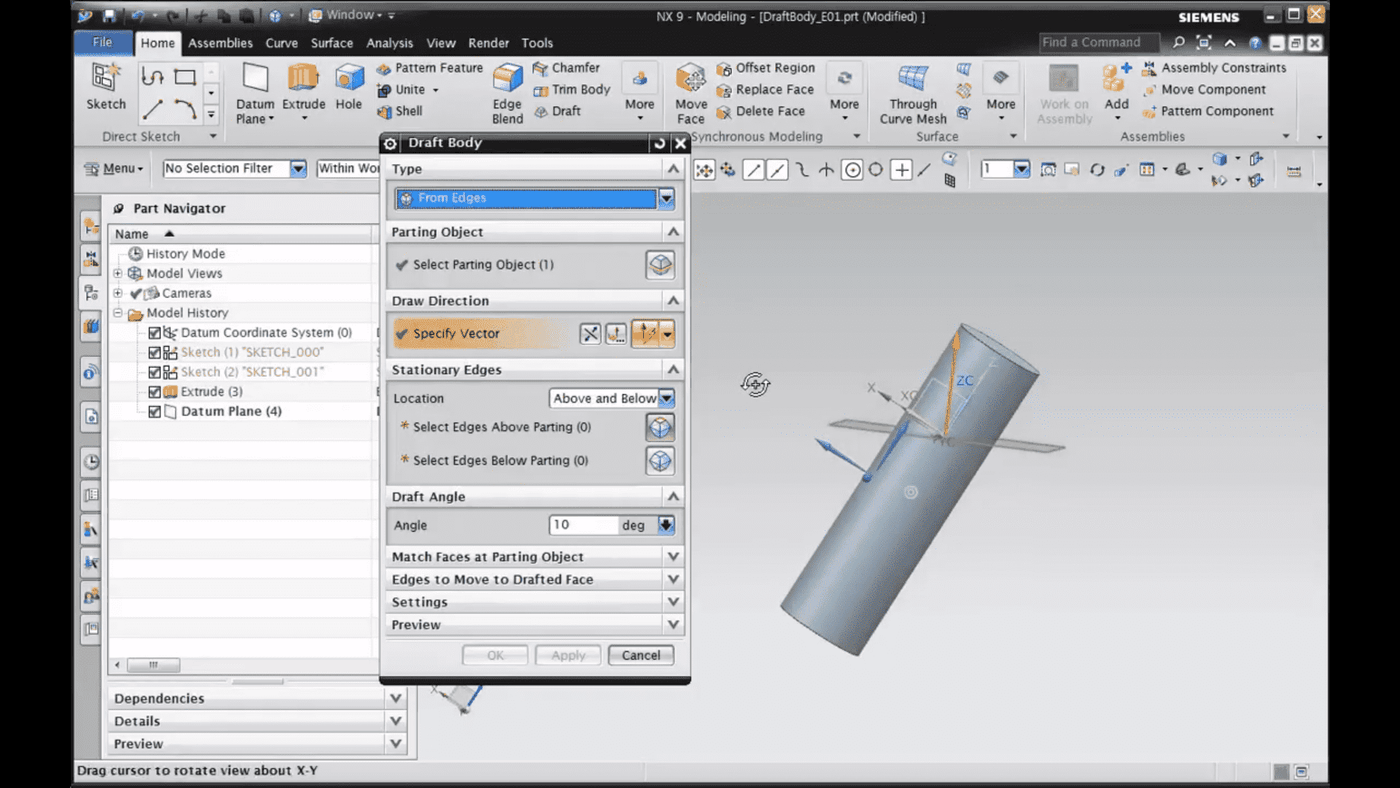Screen dimensions: 1400x788
Task: Expand the Model Views tree node
Action: pos(118,273)
